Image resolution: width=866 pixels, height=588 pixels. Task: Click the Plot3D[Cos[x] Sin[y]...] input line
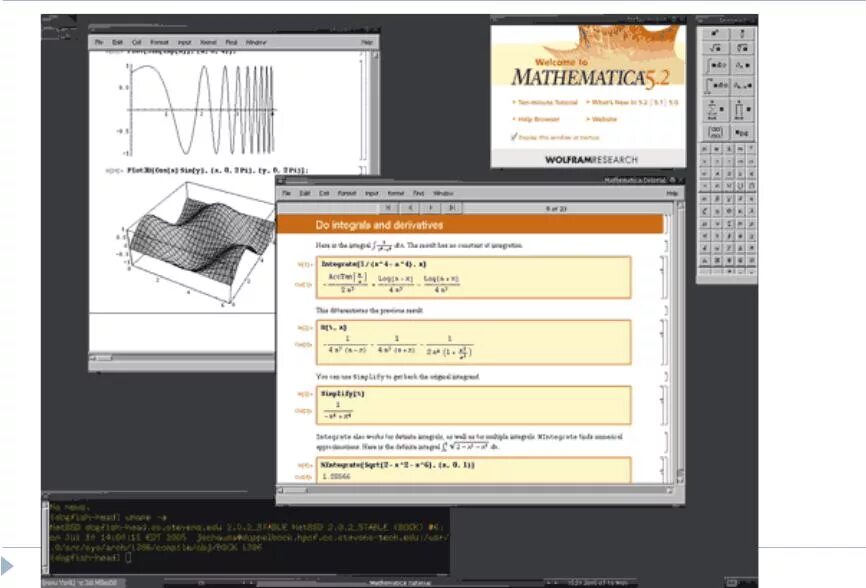(218, 170)
